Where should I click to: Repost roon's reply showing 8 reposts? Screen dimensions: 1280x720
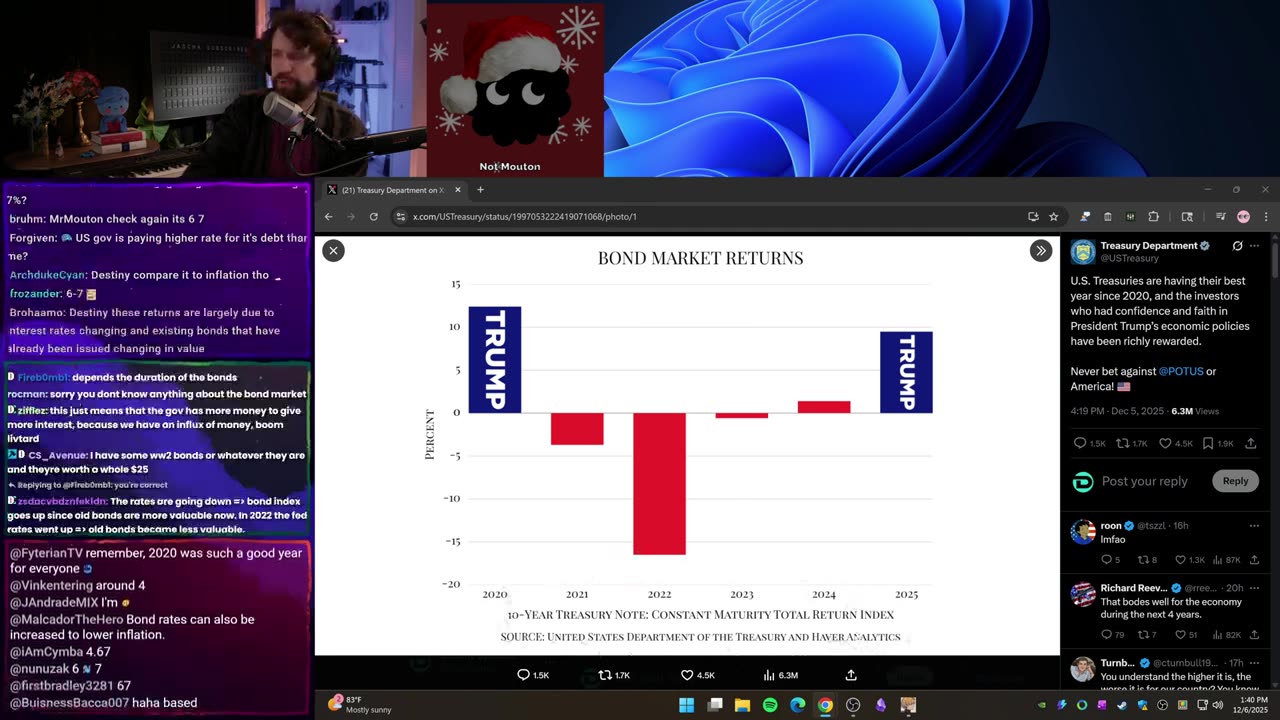1143,560
